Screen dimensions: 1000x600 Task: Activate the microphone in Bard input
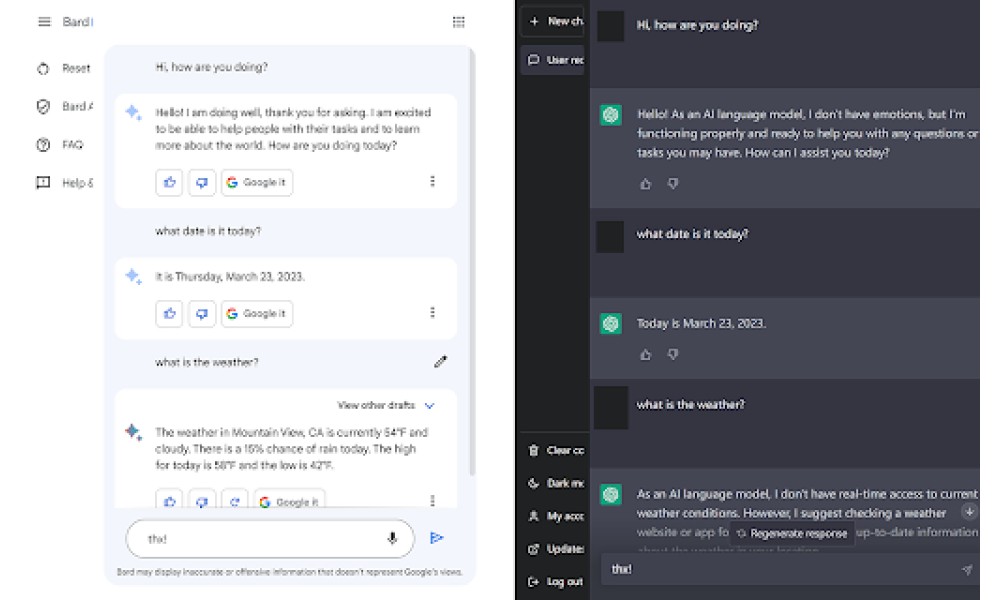[392, 539]
